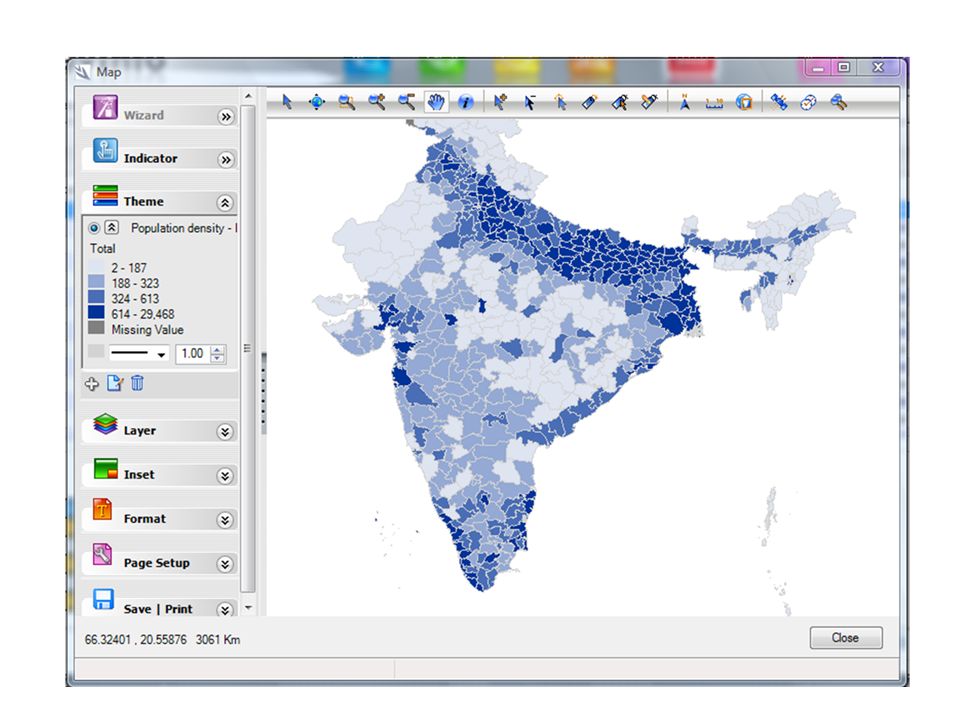The height and width of the screenshot is (720, 960).
Task: Collapse the Theme panel chevron
Action: [x=225, y=203]
